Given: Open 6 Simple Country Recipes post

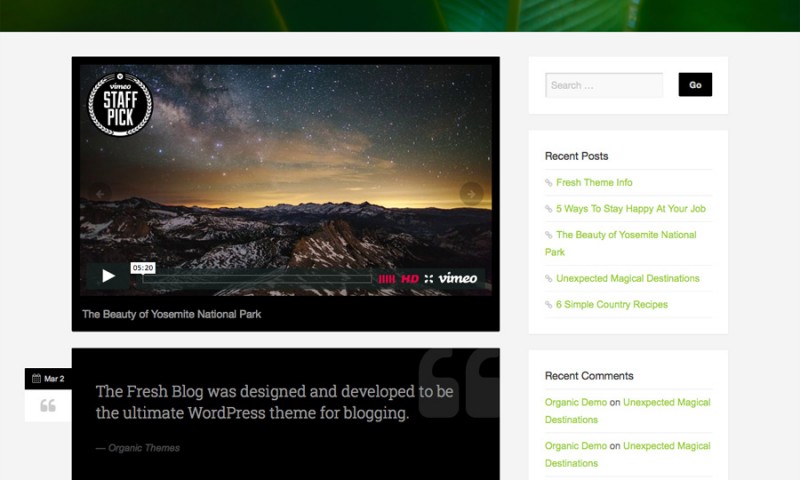Looking at the screenshot, I should (612, 305).
